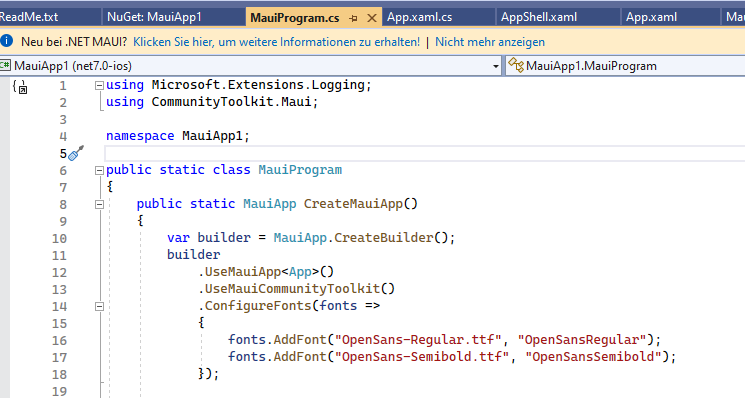Click the blue info icon in the notification bar
The image size is (745, 398).
coord(7,41)
